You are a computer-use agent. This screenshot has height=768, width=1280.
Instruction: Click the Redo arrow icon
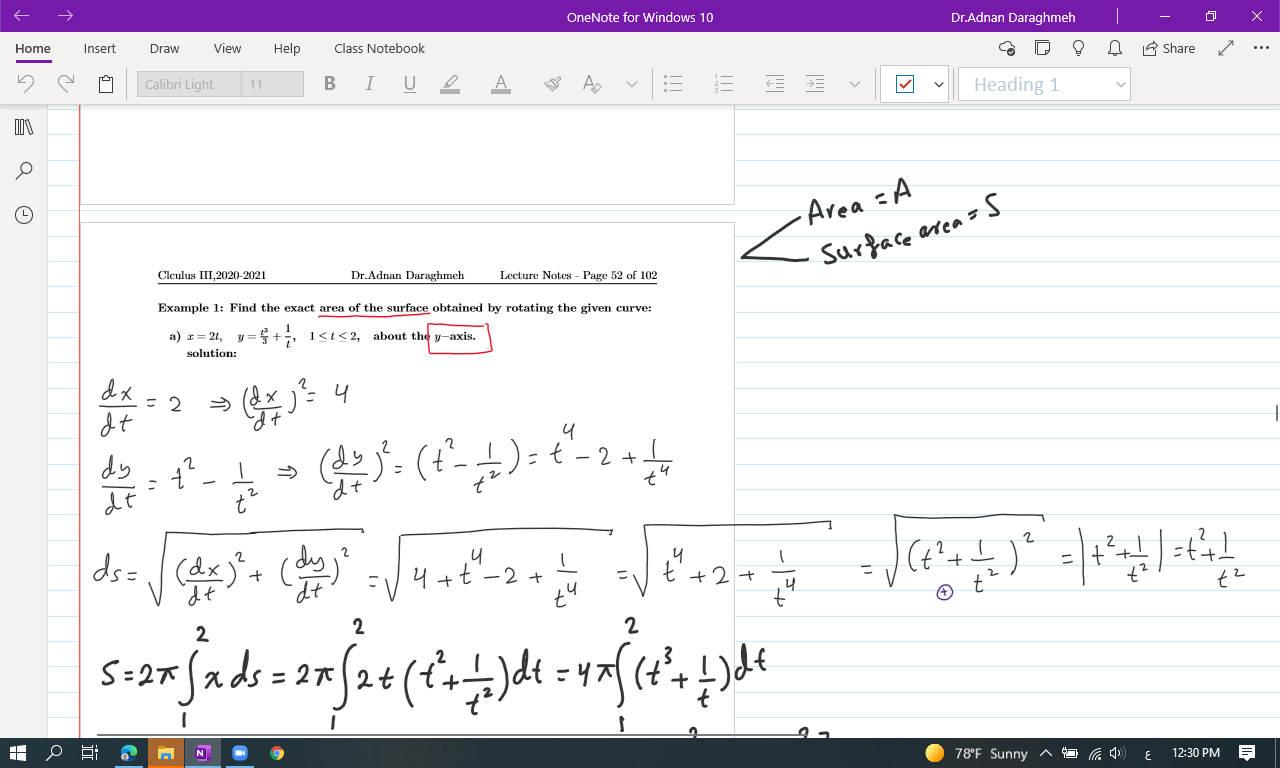tap(66, 84)
